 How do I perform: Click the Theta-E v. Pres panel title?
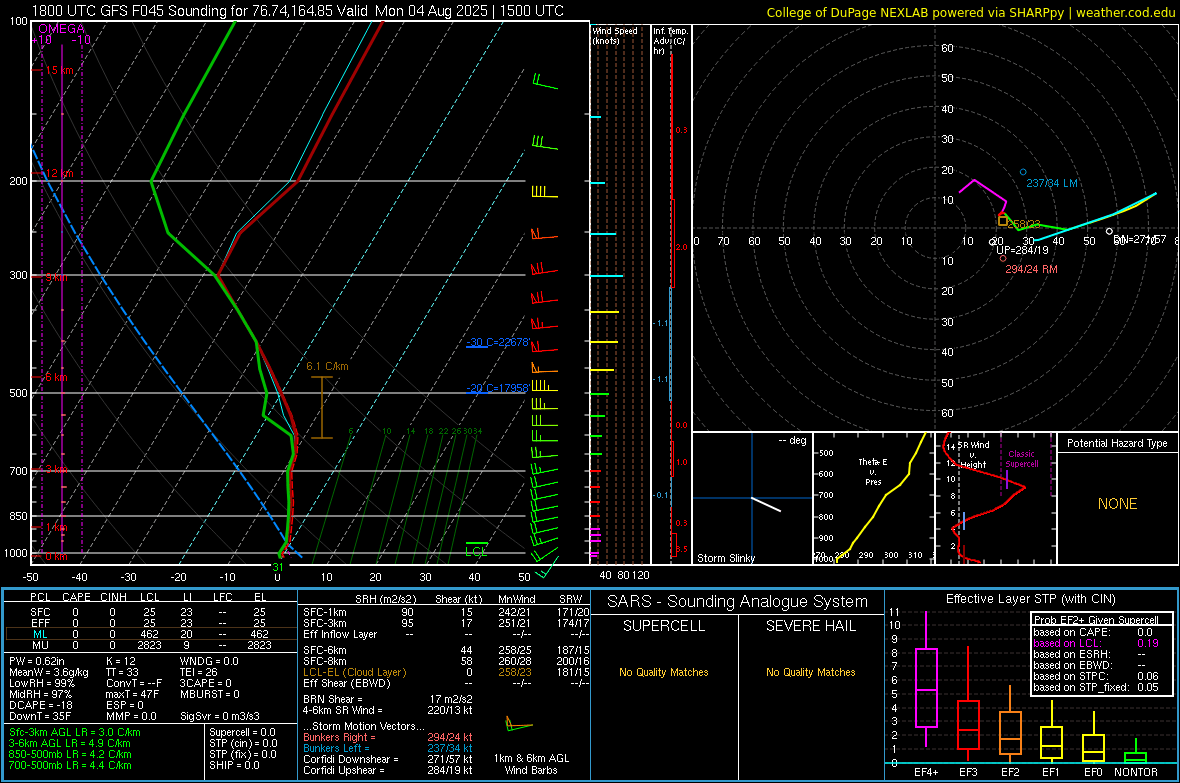[873, 472]
